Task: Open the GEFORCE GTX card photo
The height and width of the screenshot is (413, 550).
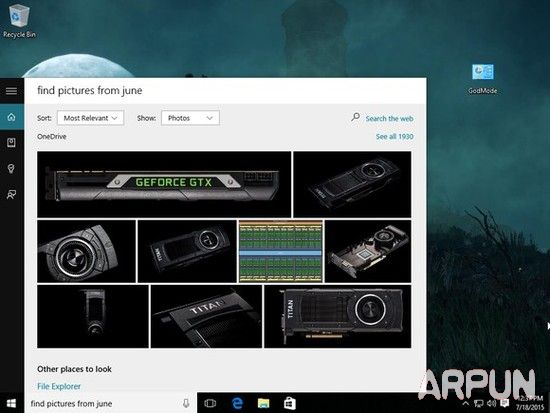Action: pos(164,184)
